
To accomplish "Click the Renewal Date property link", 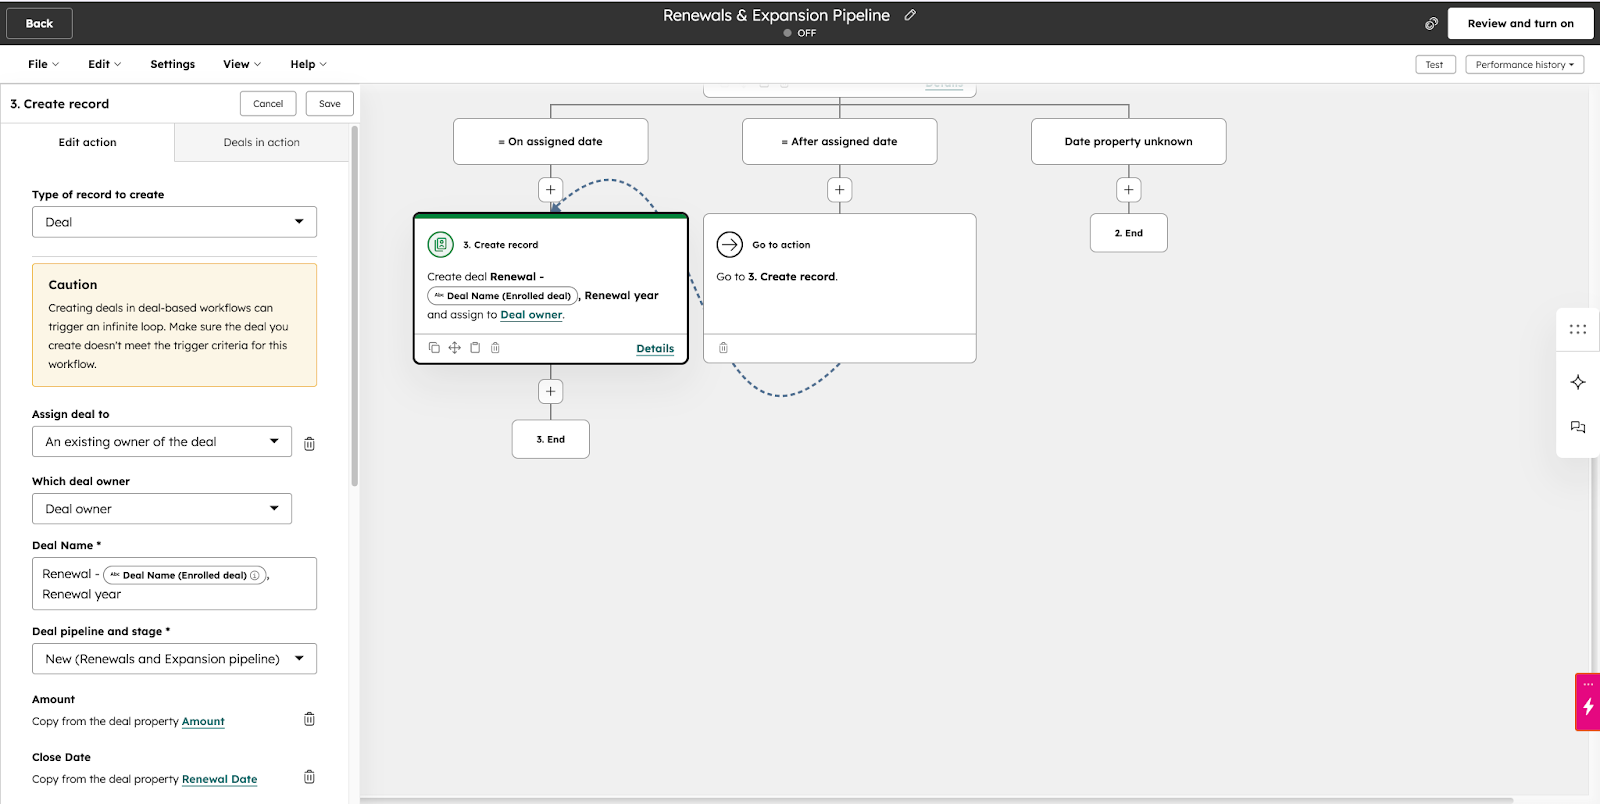I will pos(219,779).
